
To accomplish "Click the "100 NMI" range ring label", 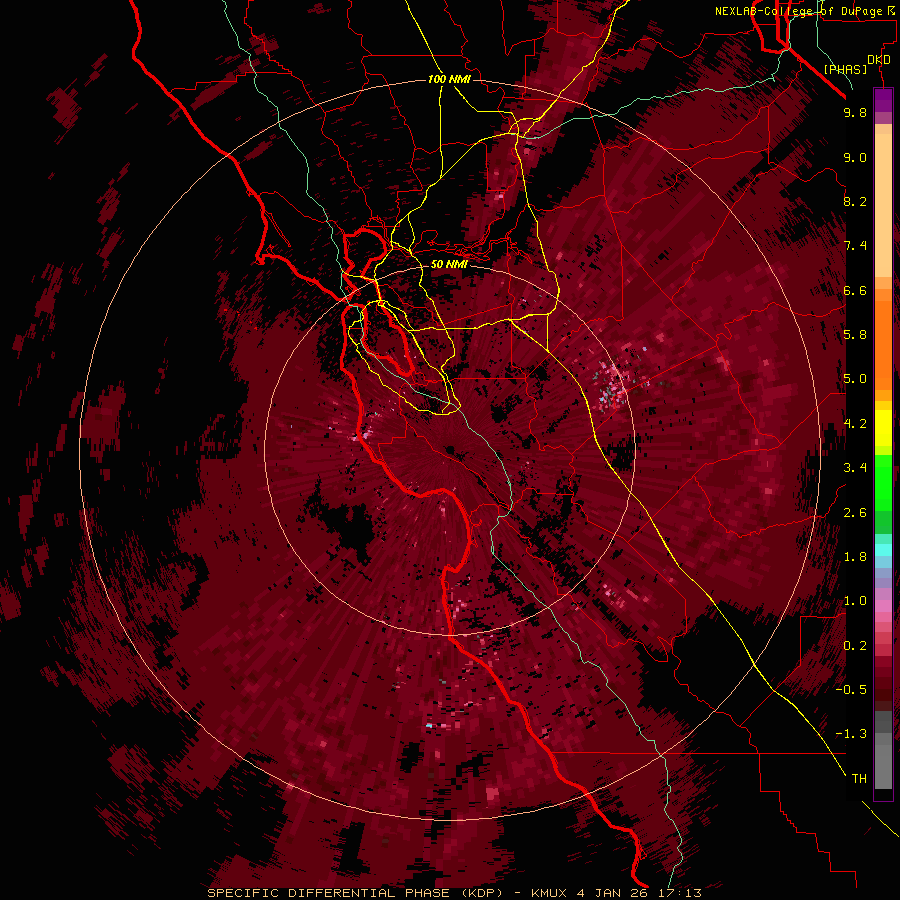I will pyautogui.click(x=449, y=79).
